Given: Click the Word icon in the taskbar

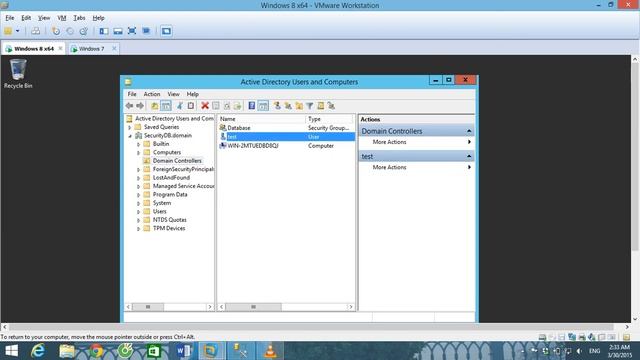Looking at the screenshot, I should tap(184, 351).
